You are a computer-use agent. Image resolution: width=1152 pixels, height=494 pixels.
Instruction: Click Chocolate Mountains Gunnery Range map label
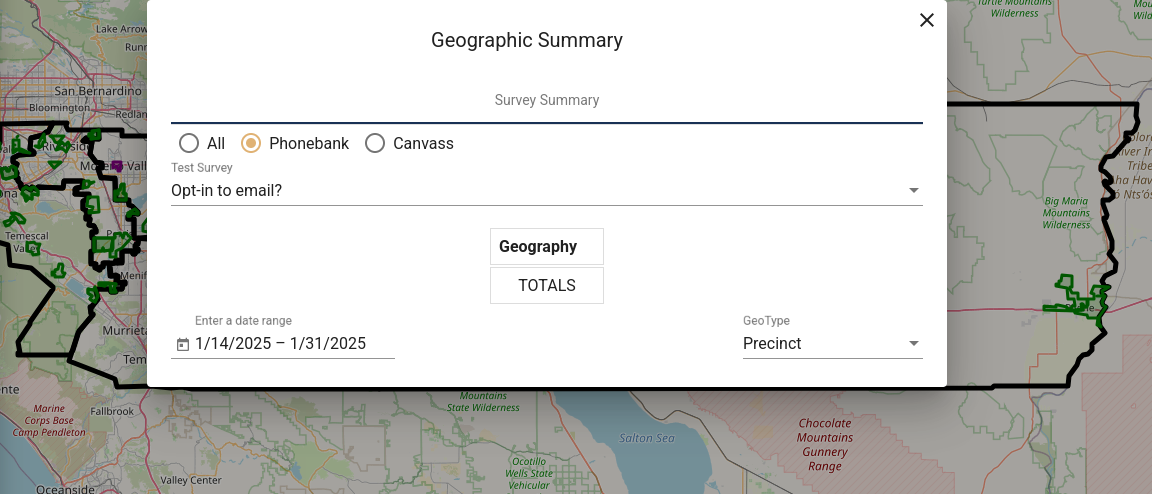[x=824, y=445]
